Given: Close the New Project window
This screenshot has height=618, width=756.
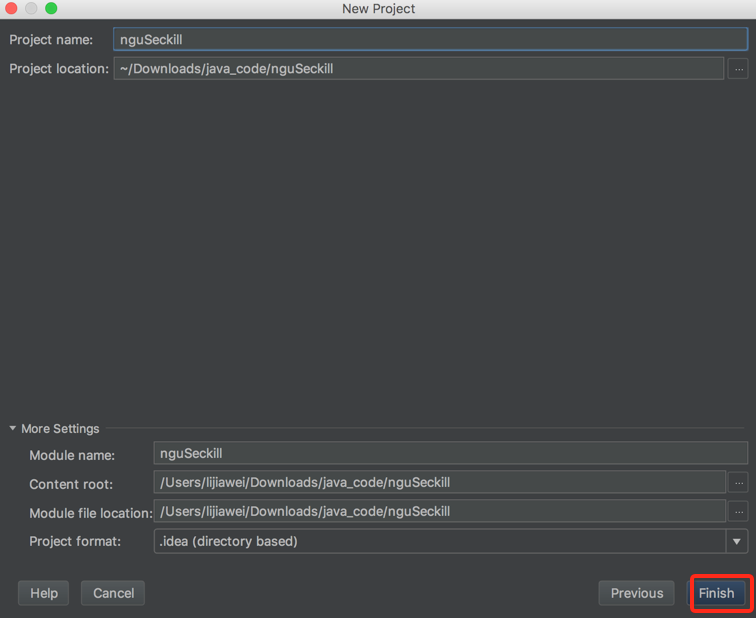Looking at the screenshot, I should [x=12, y=8].
